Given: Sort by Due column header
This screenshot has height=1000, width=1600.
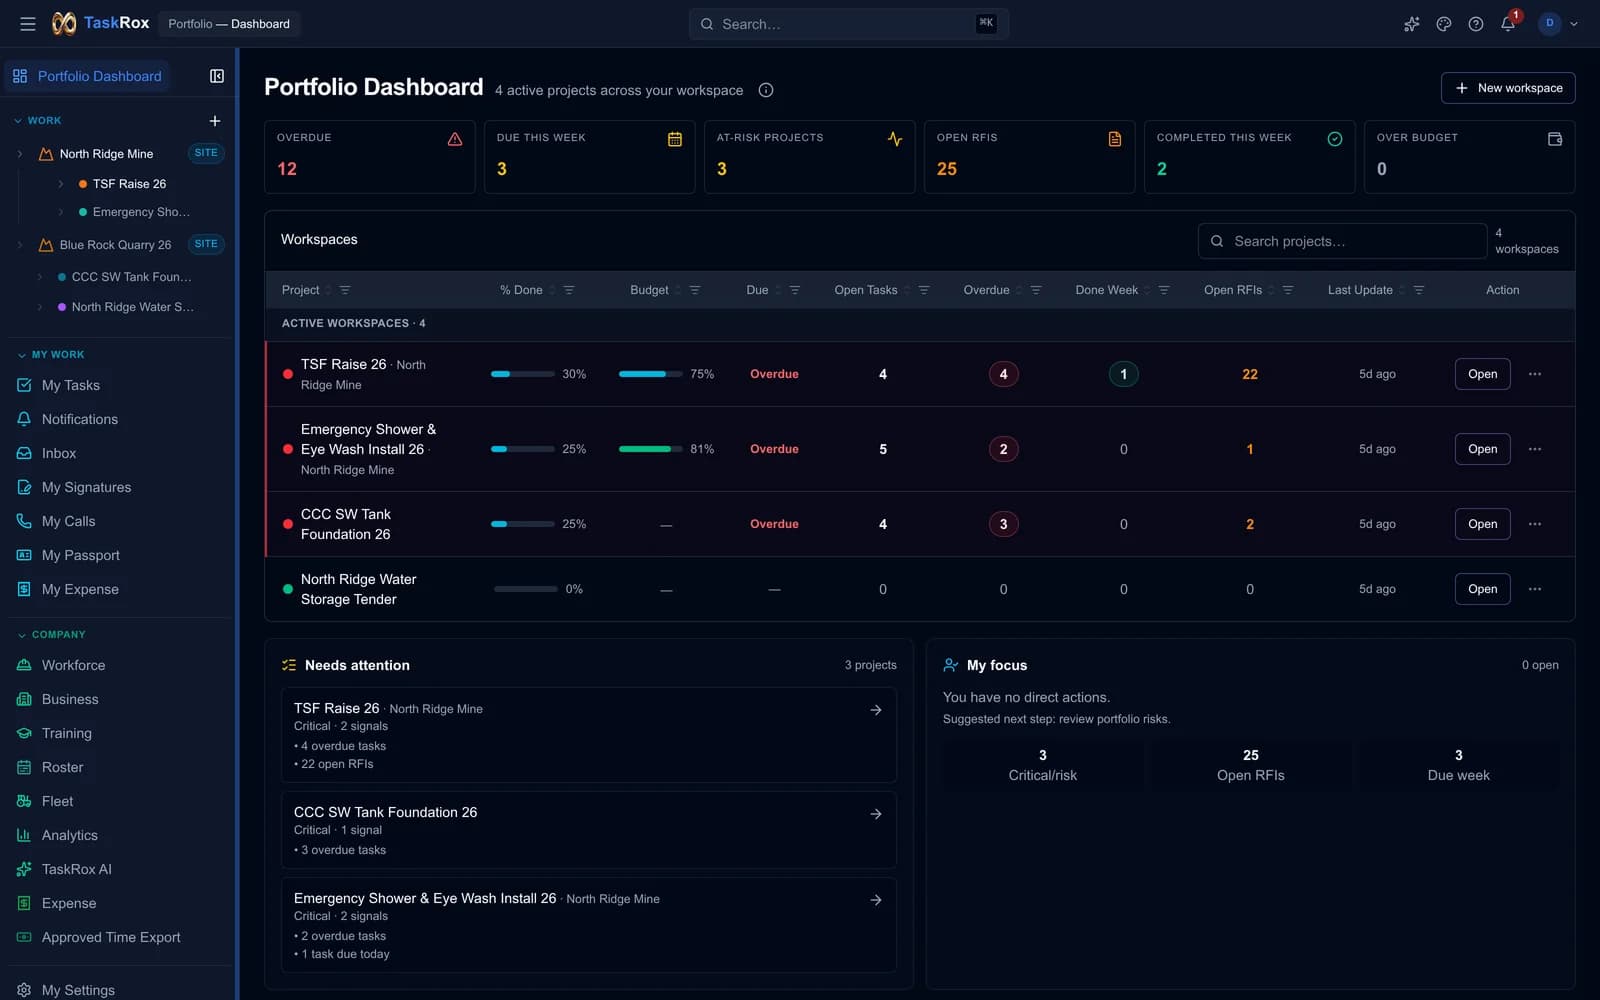Looking at the screenshot, I should [x=757, y=290].
